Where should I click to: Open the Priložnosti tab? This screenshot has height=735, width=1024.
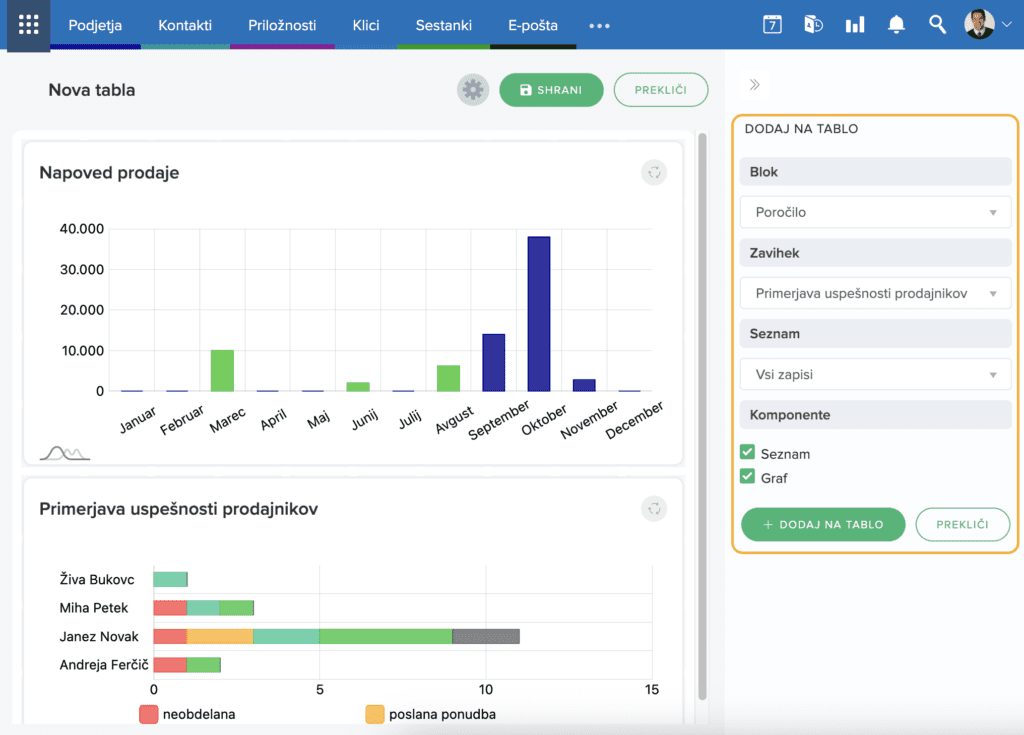(282, 25)
